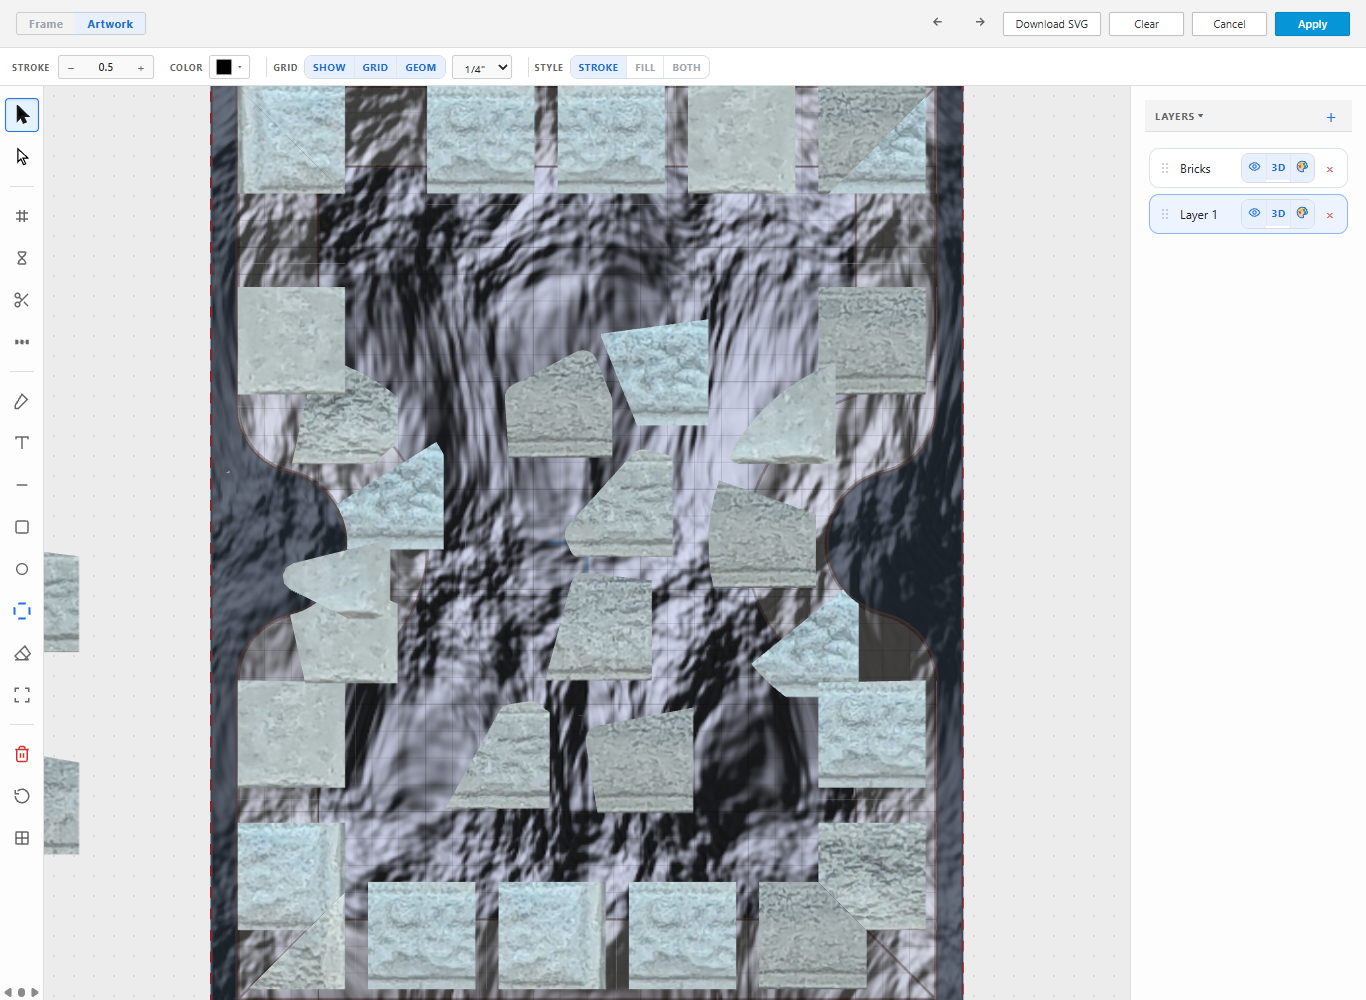Select the Layer 1 row
This screenshot has width=1366, height=1000.
pos(1248,214)
